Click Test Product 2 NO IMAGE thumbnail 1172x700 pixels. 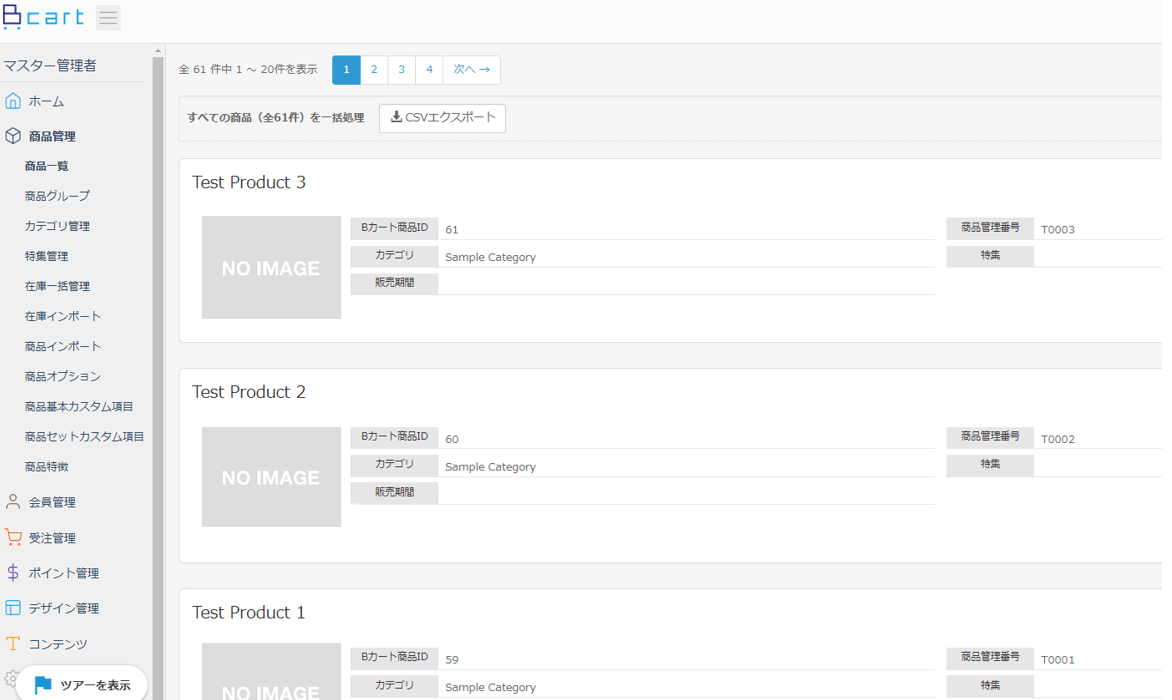coord(271,477)
